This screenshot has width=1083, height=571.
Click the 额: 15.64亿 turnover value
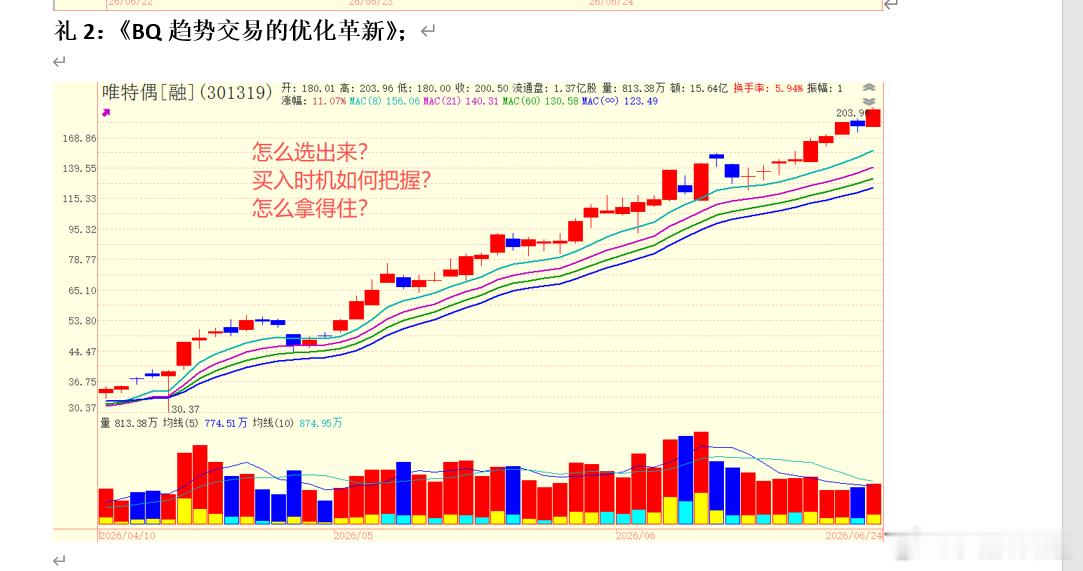[699, 88]
